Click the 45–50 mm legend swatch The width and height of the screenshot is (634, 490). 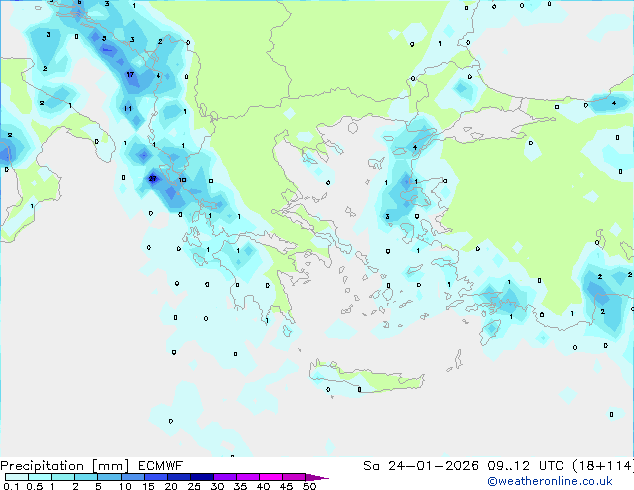(x=294, y=477)
